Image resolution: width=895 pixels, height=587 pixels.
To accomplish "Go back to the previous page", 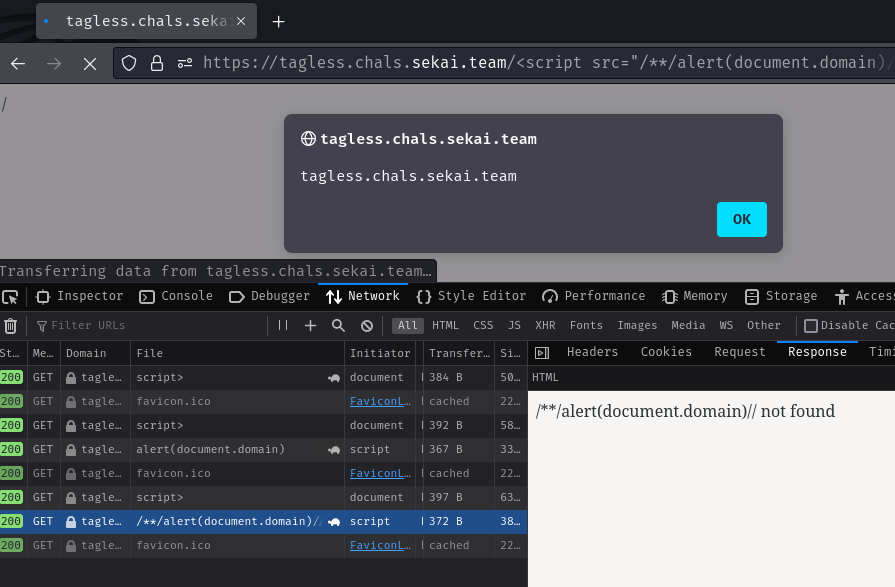I will click(x=18, y=63).
